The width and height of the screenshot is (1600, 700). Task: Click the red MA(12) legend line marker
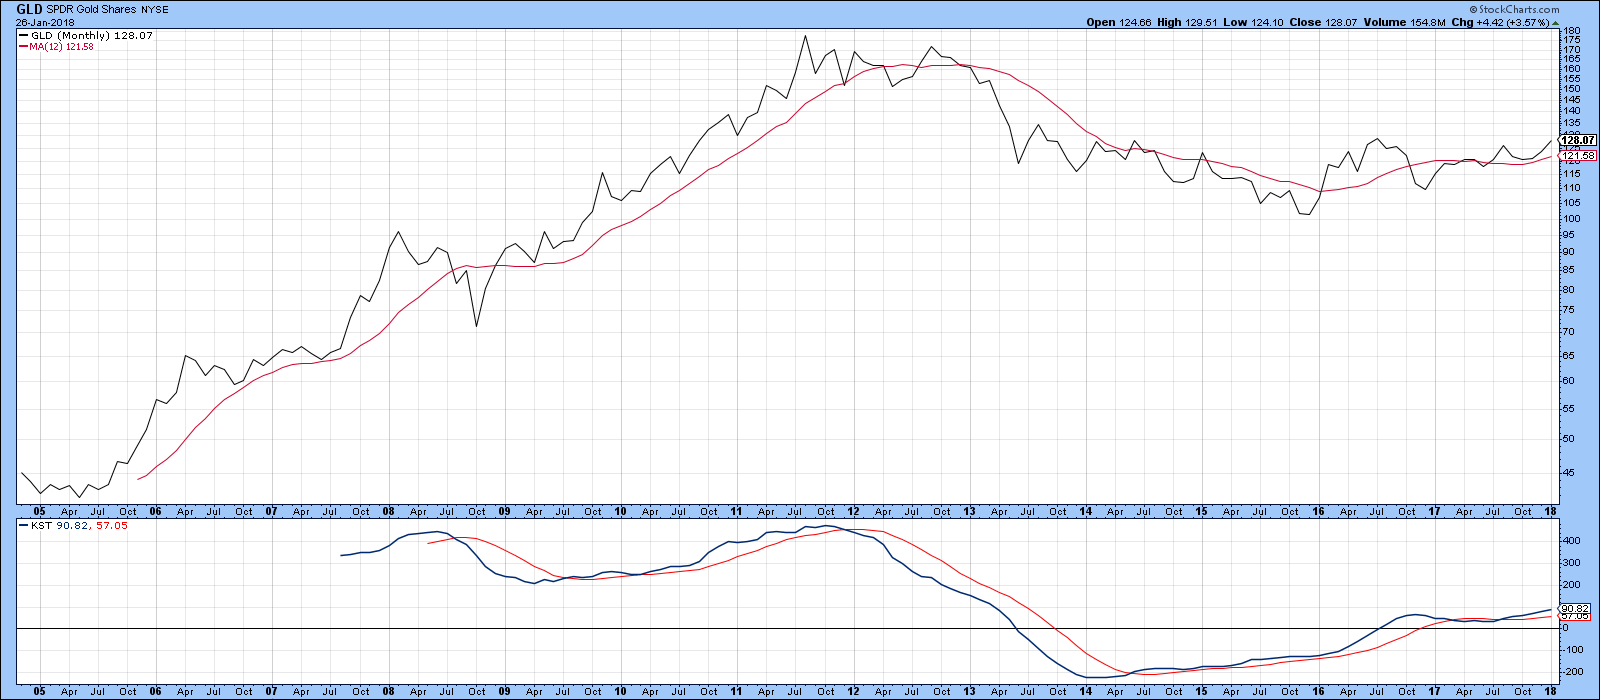(x=23, y=47)
